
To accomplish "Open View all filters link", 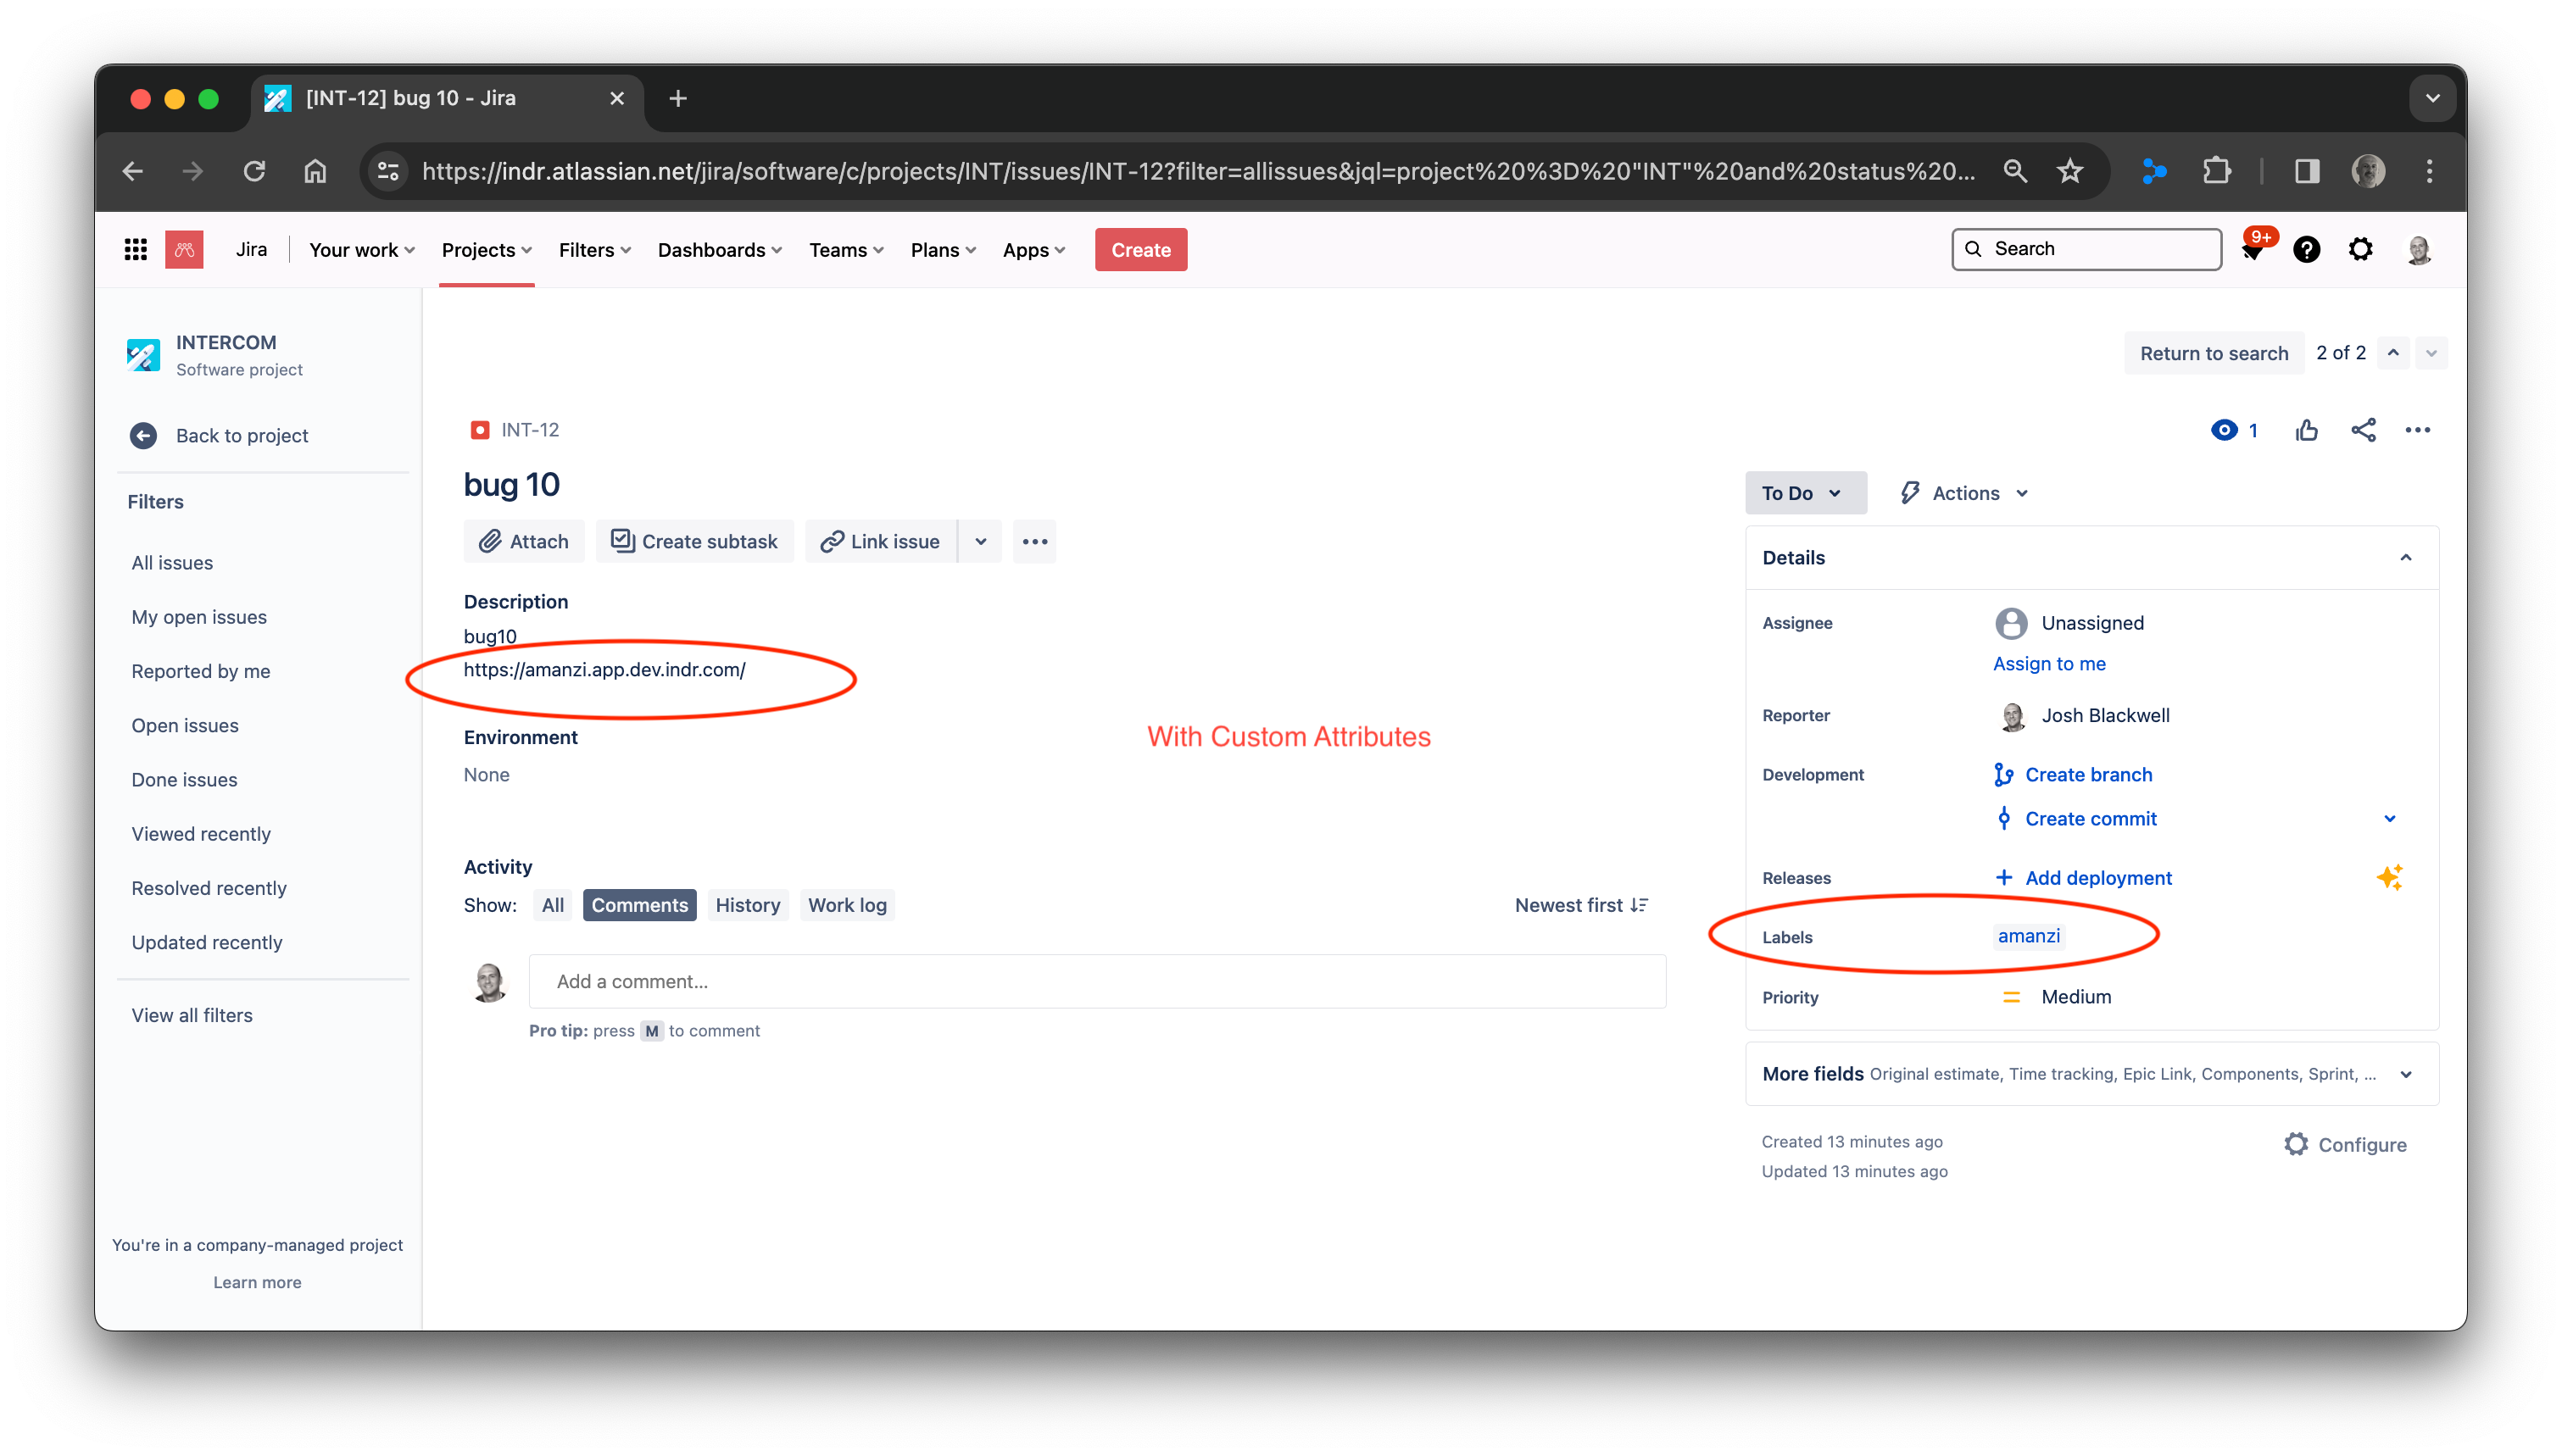I will [192, 1015].
